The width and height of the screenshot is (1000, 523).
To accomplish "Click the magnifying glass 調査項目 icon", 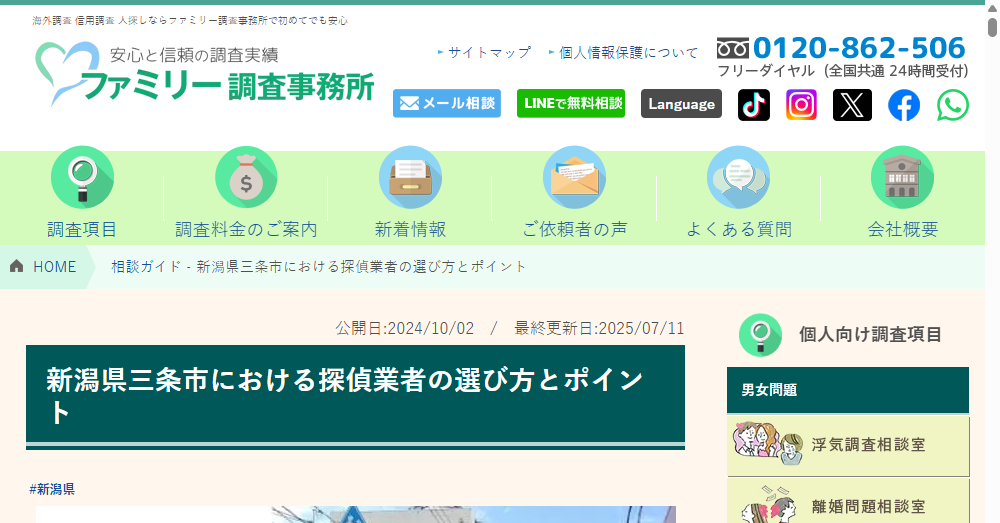I will click(82, 177).
